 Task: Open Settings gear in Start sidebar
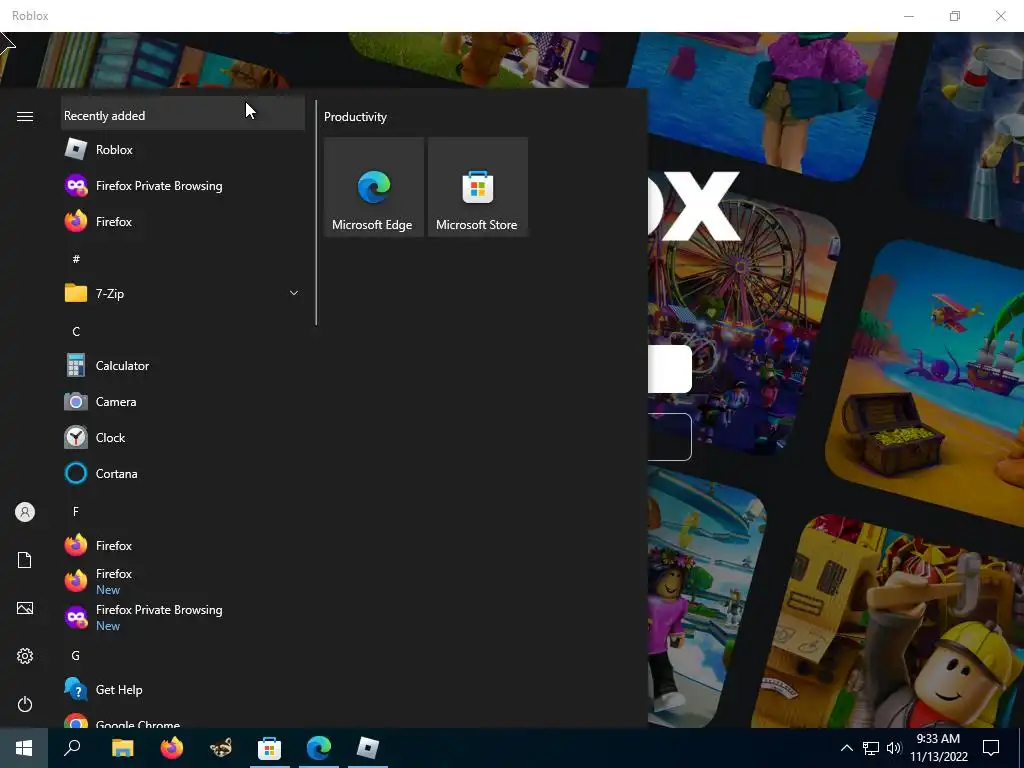tap(25, 656)
